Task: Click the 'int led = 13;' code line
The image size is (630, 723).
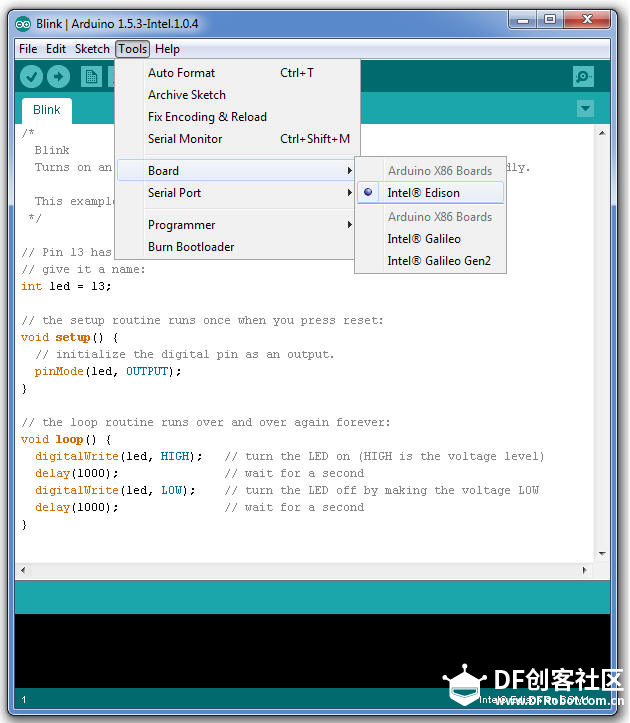Action: click(x=66, y=286)
